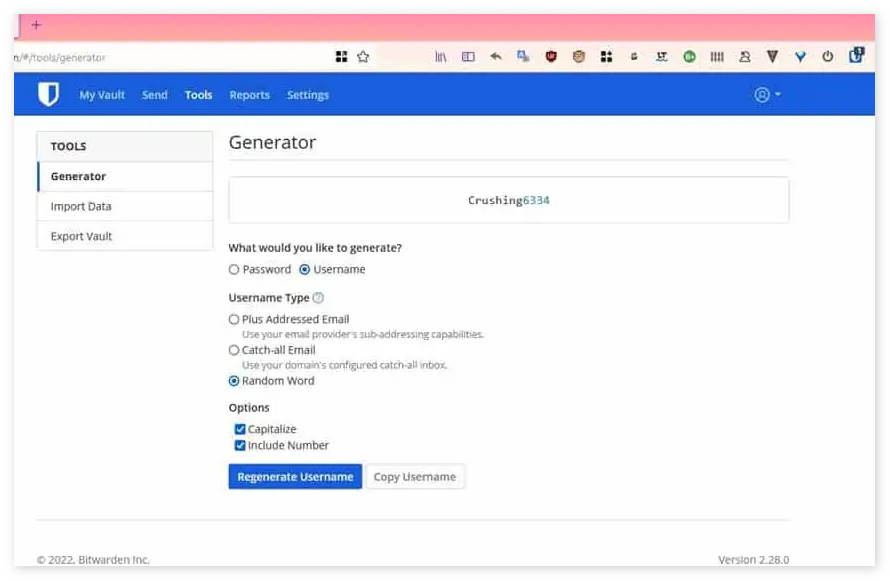Bookmark this page with star icon
890x581 pixels.
(363, 57)
